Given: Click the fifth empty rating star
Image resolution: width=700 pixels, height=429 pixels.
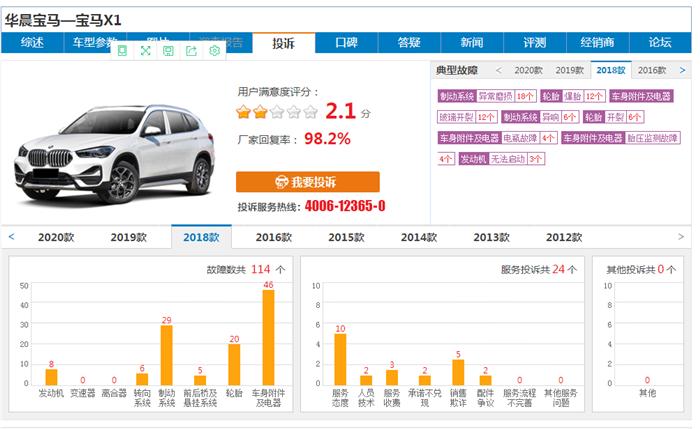Looking at the screenshot, I should (x=310, y=112).
